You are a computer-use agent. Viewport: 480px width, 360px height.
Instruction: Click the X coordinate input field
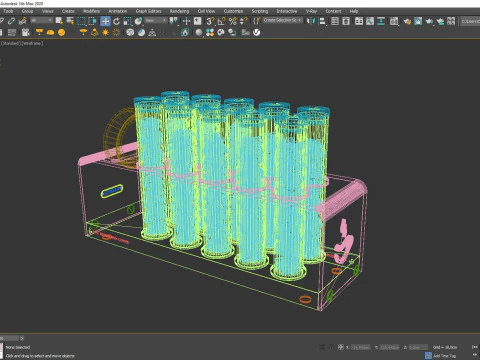(x=361, y=347)
